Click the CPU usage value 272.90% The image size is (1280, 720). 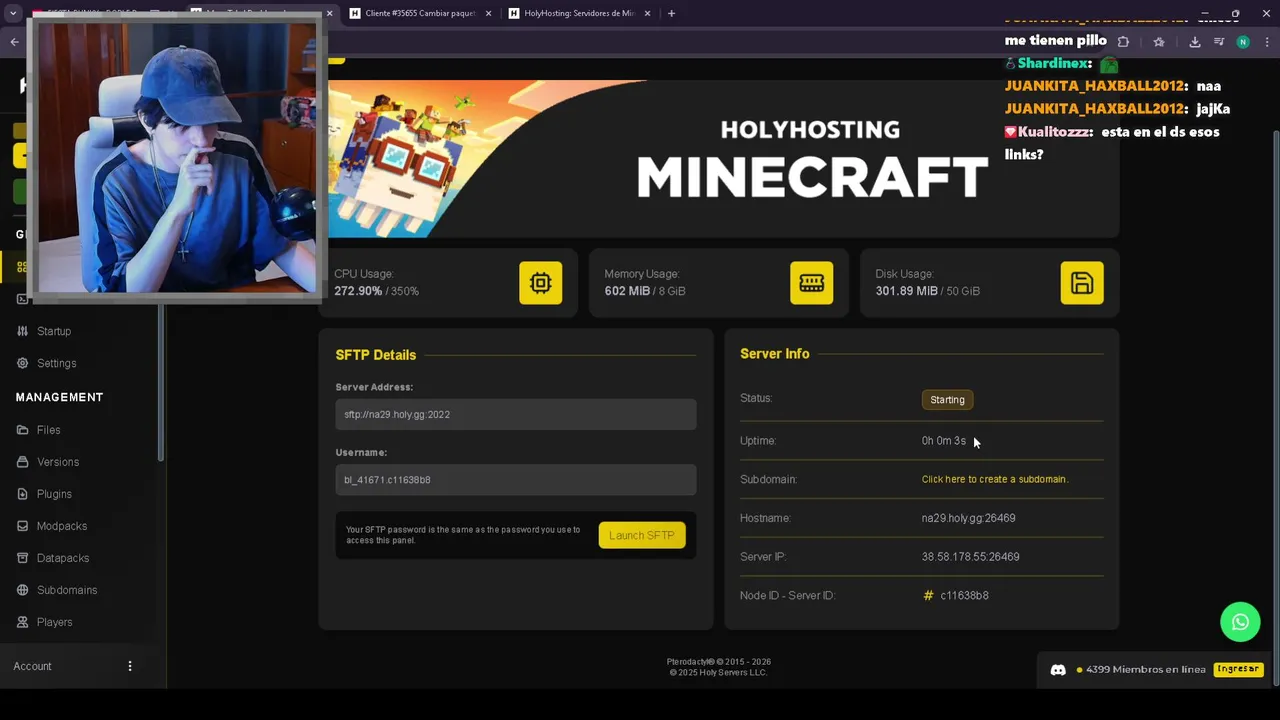[358, 291]
